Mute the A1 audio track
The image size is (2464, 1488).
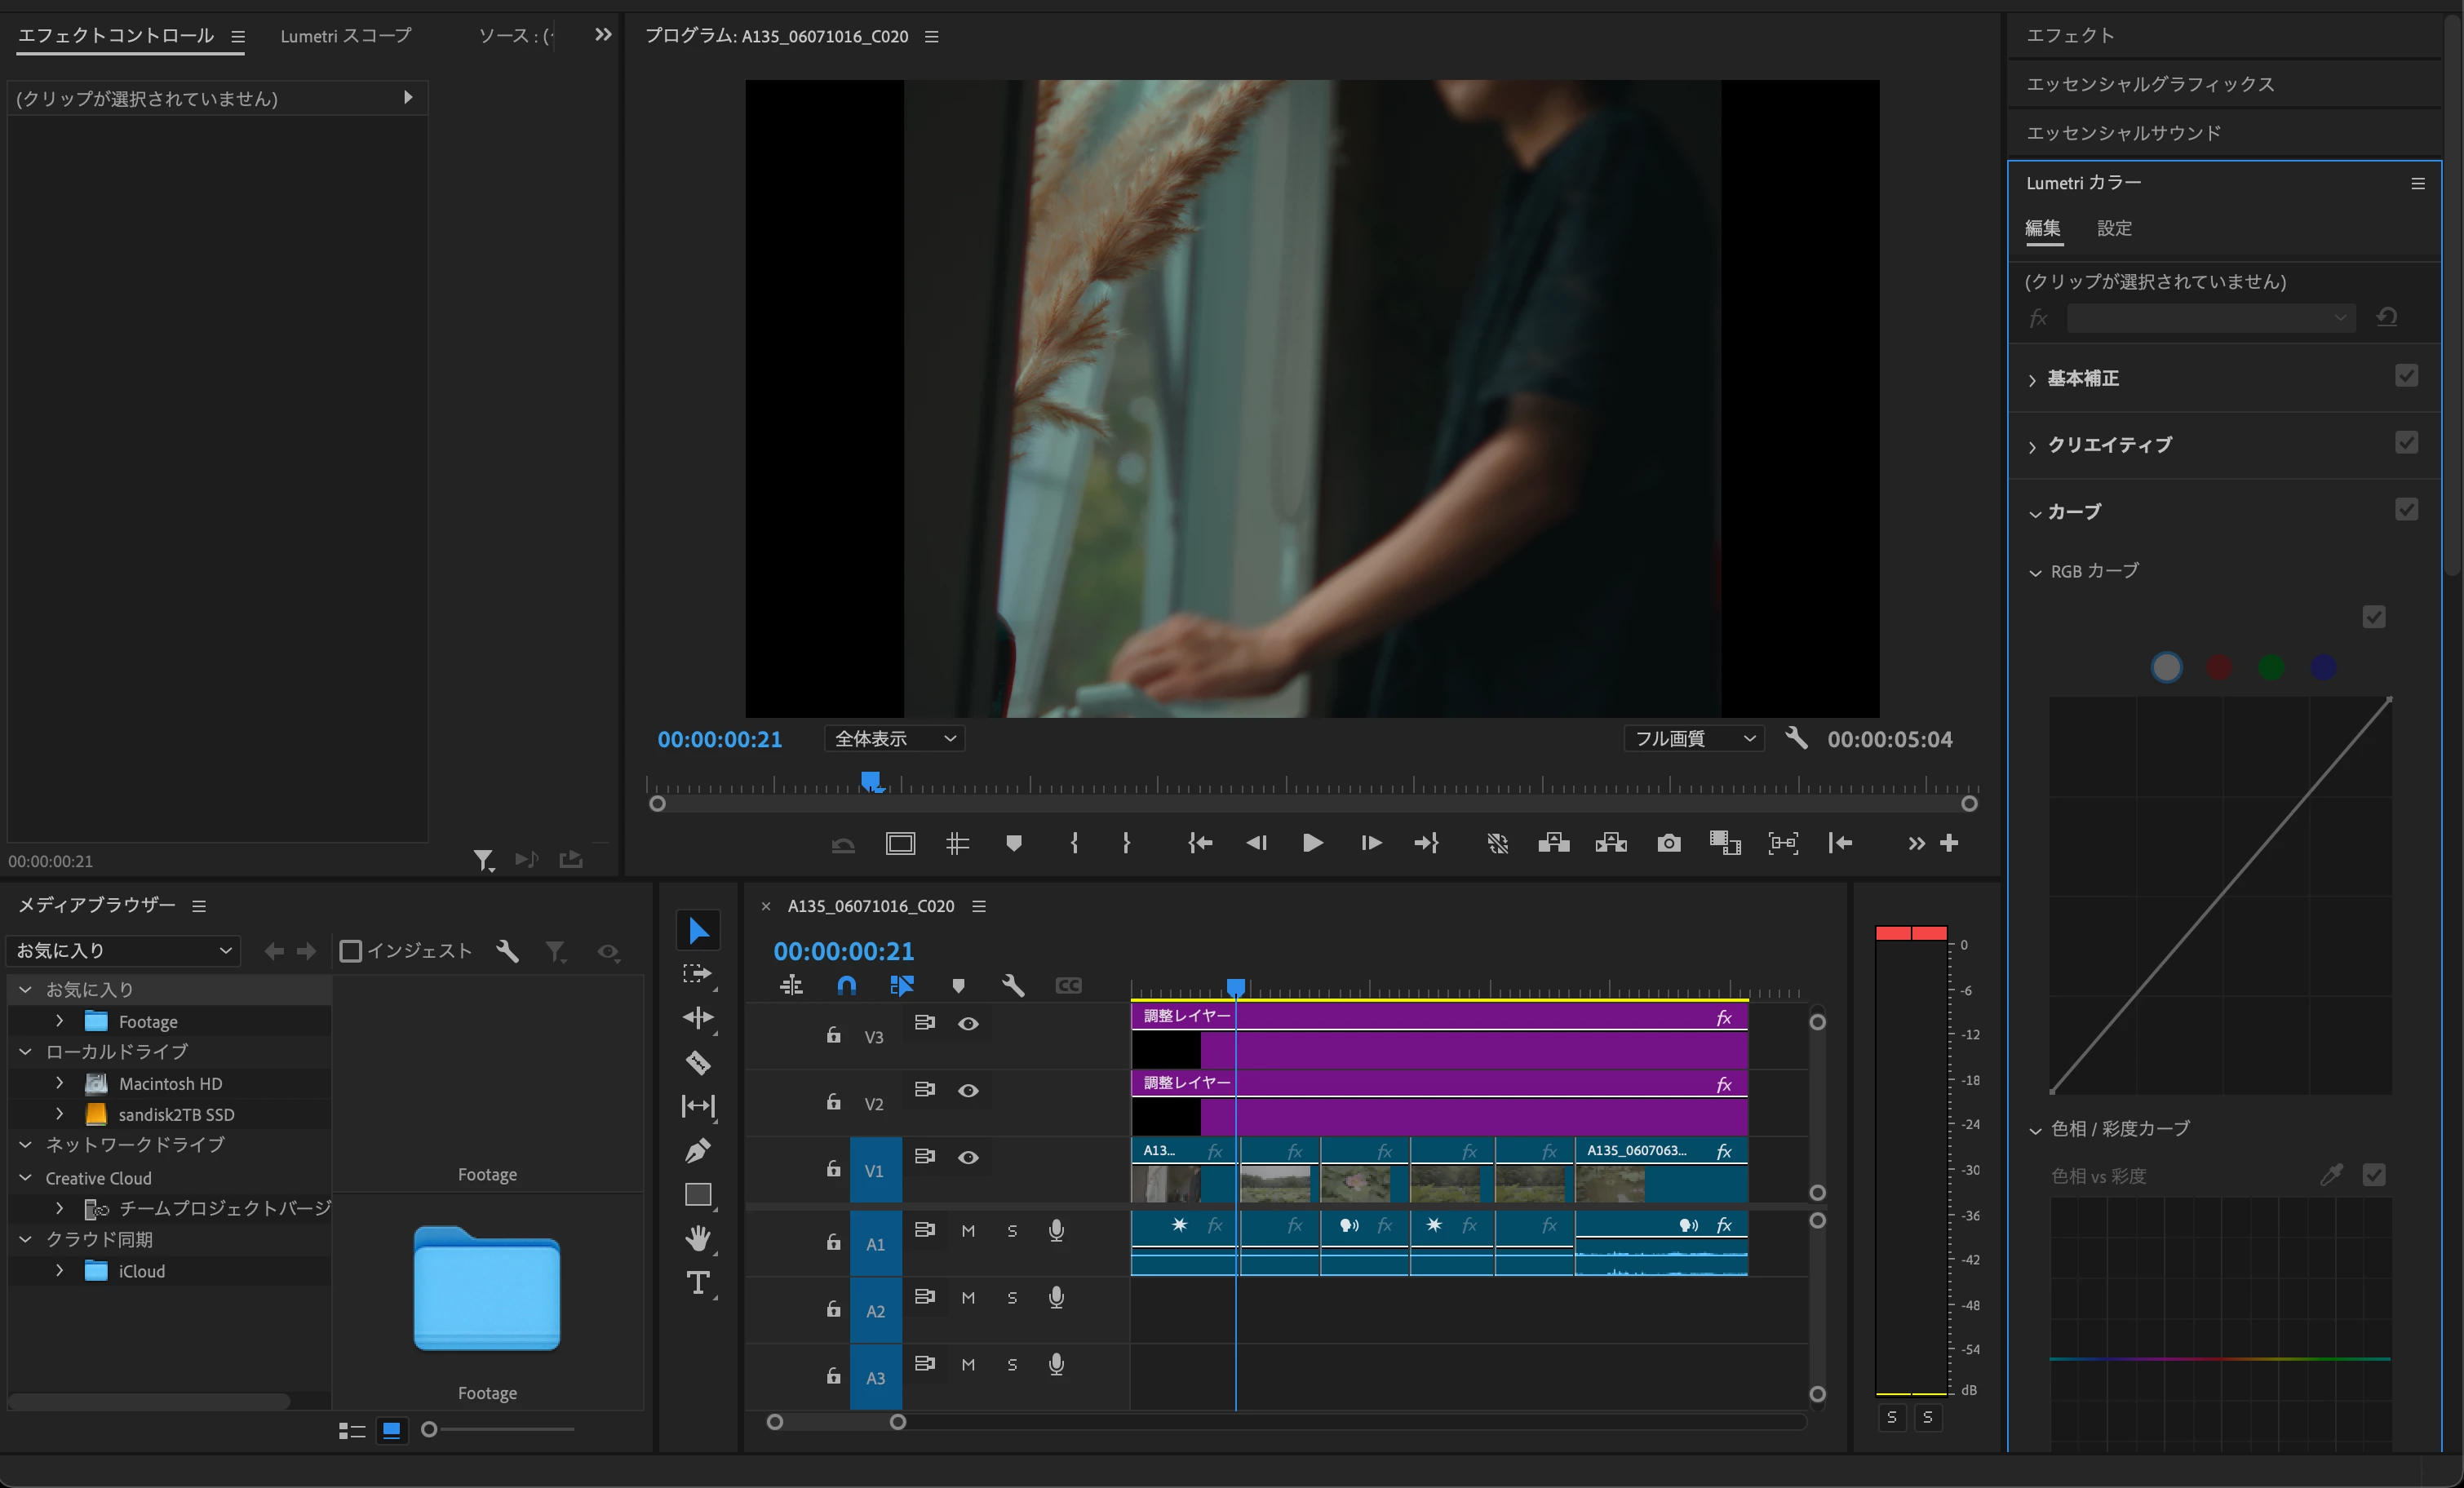pos(968,1231)
